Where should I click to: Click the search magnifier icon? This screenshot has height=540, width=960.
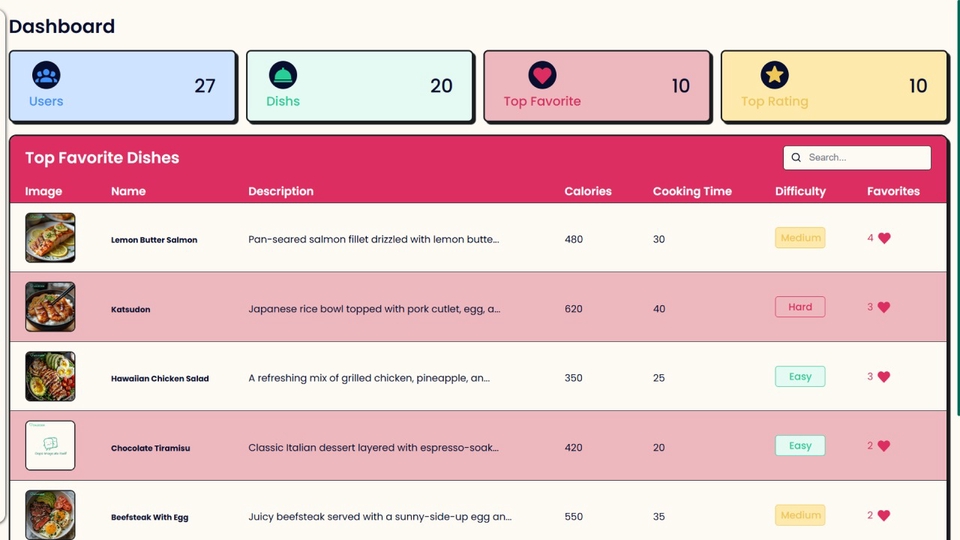point(796,158)
